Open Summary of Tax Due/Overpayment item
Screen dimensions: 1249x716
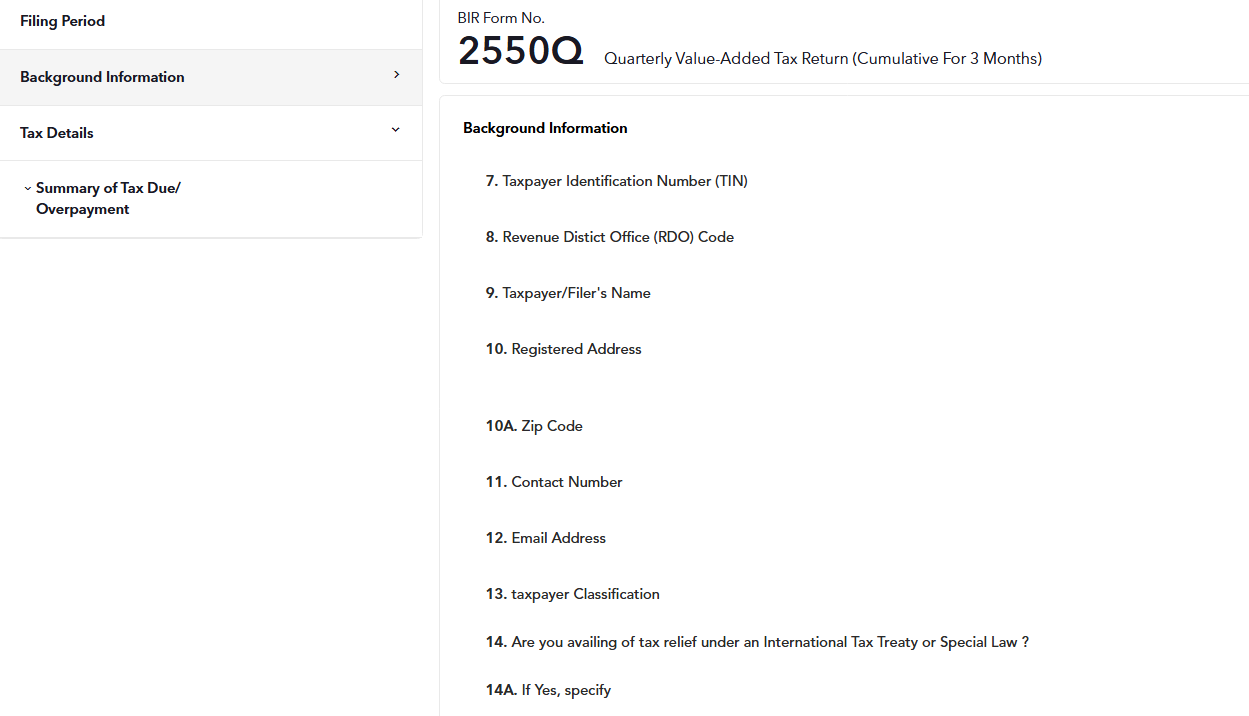tap(108, 198)
